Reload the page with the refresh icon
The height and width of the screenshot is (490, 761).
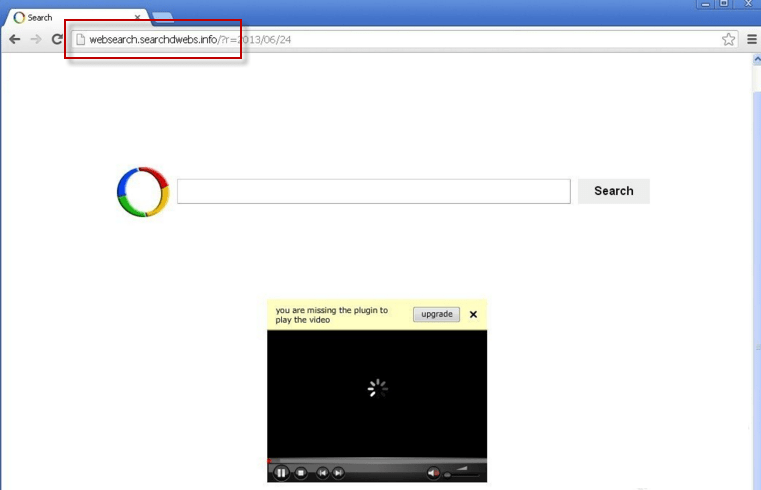coord(57,39)
